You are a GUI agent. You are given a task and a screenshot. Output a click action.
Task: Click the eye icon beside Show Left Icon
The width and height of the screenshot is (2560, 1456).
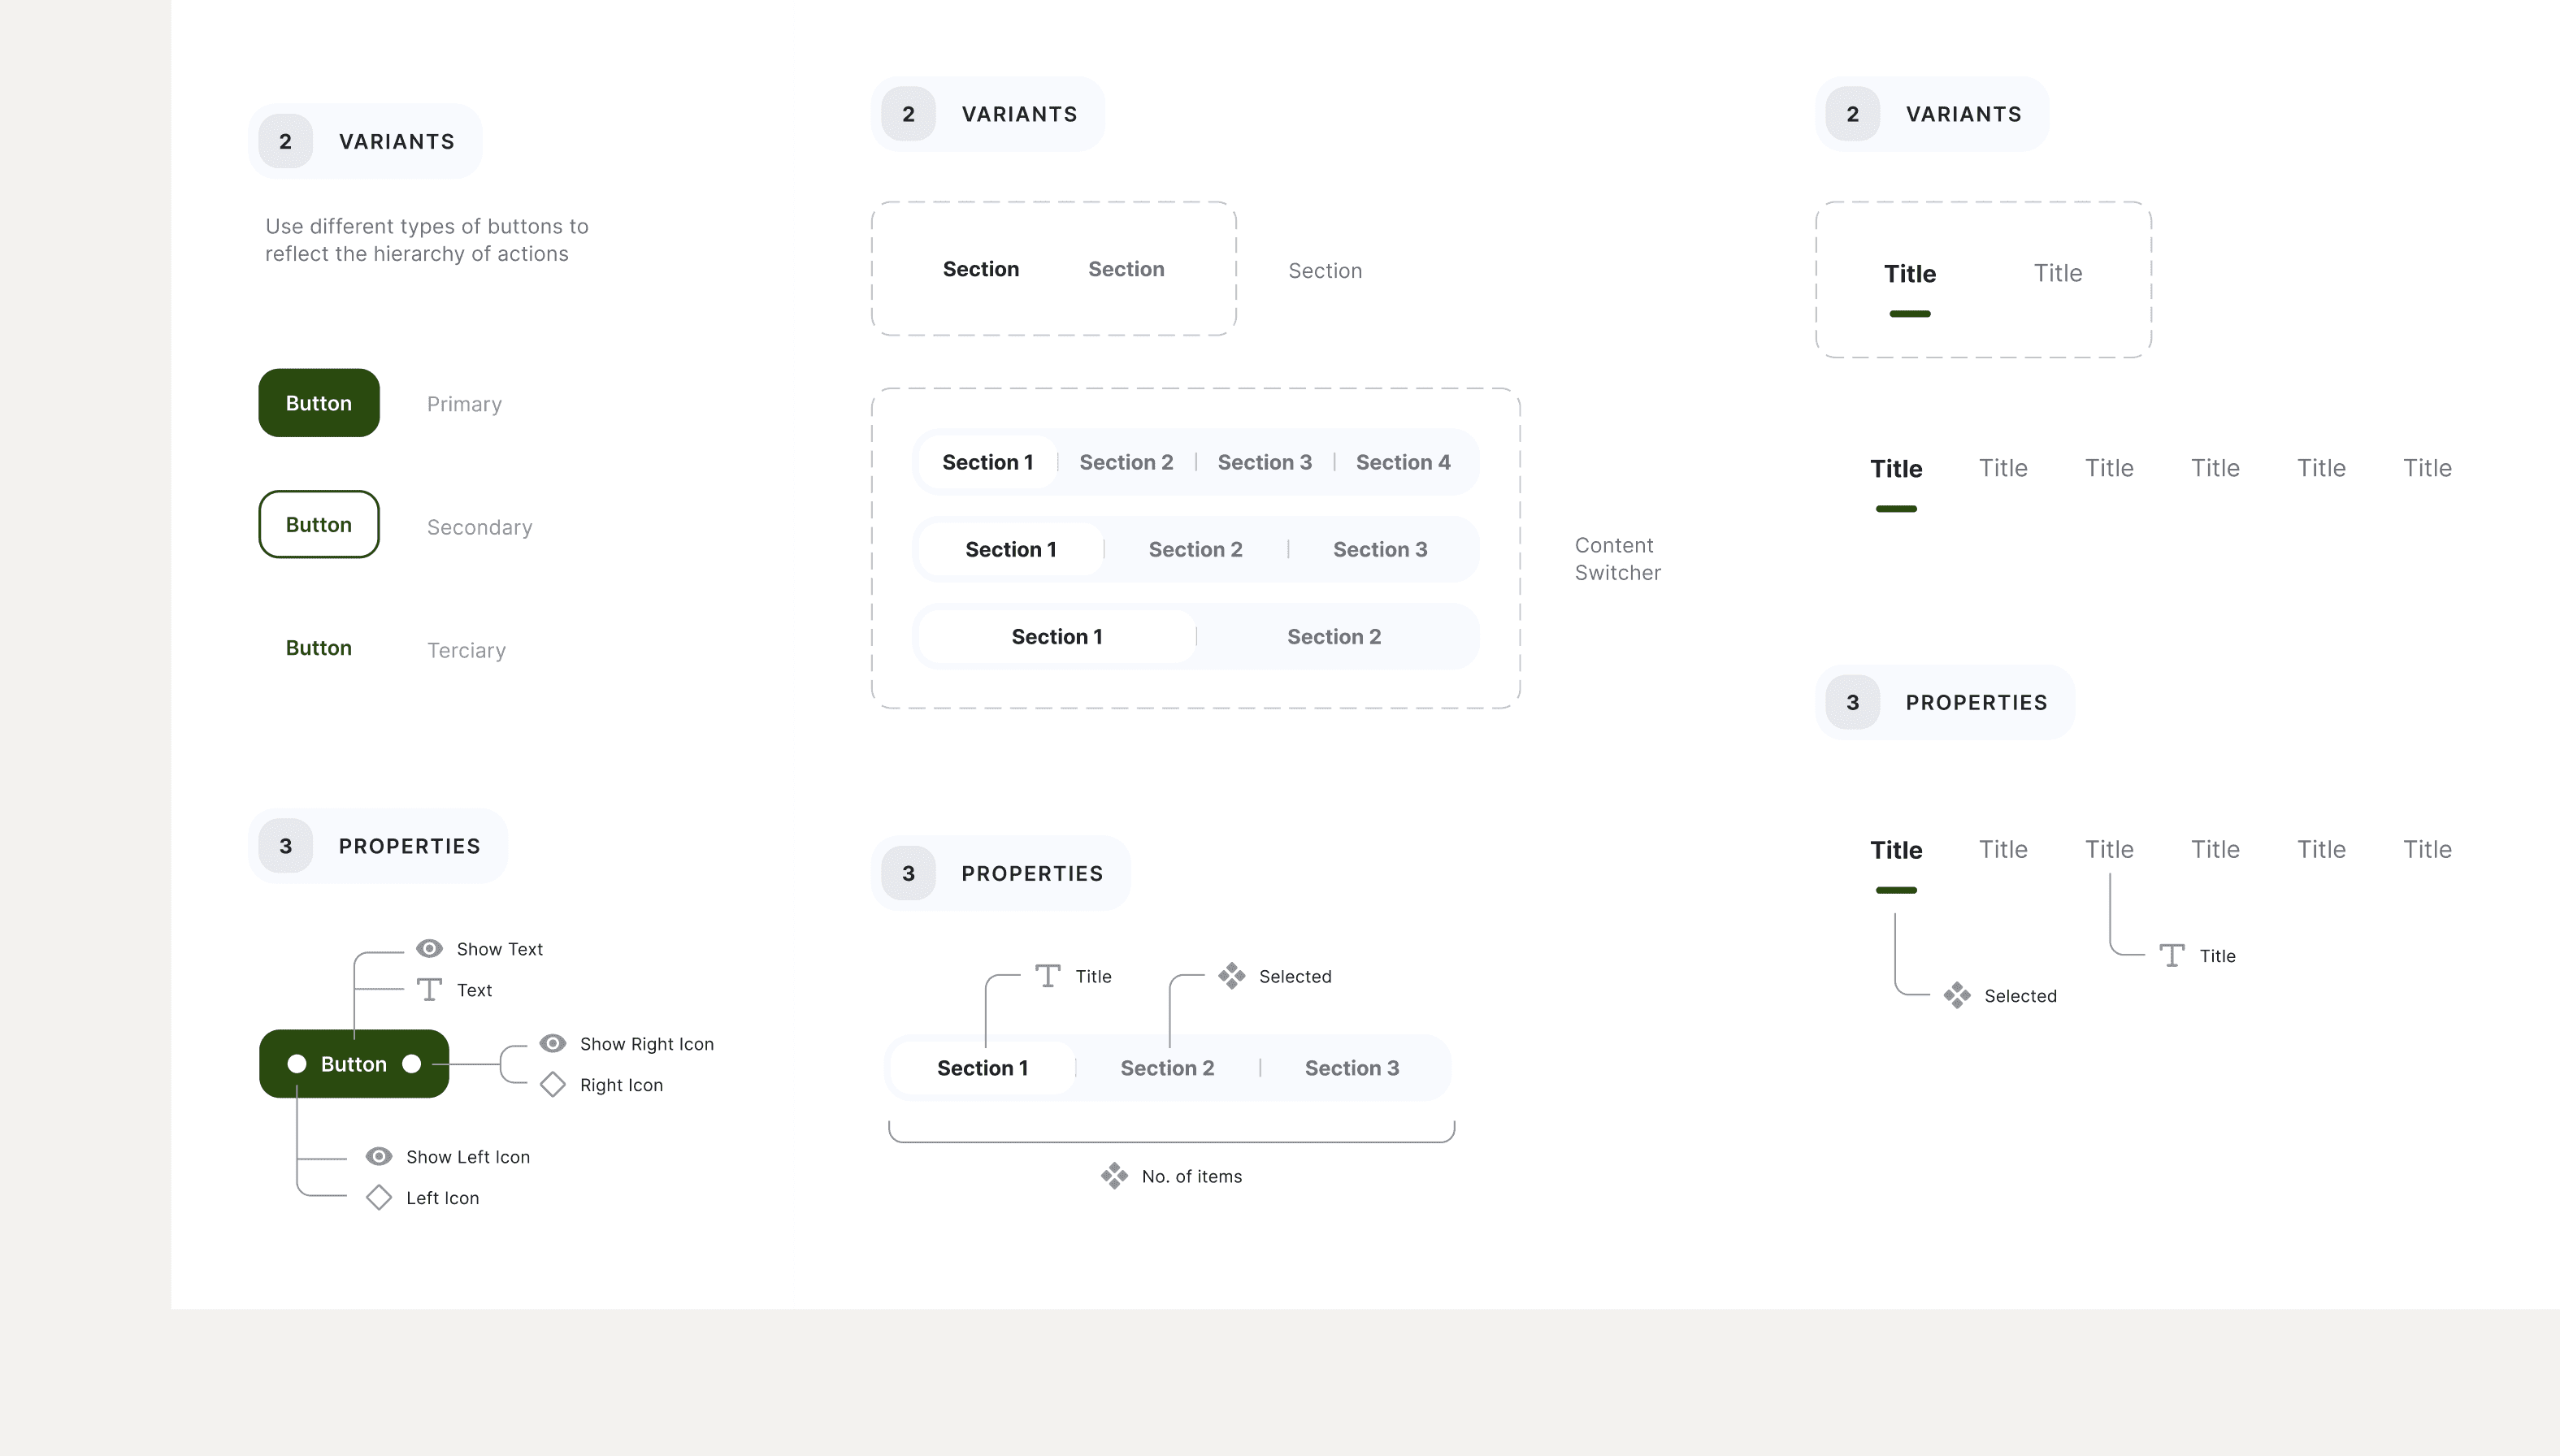378,1156
